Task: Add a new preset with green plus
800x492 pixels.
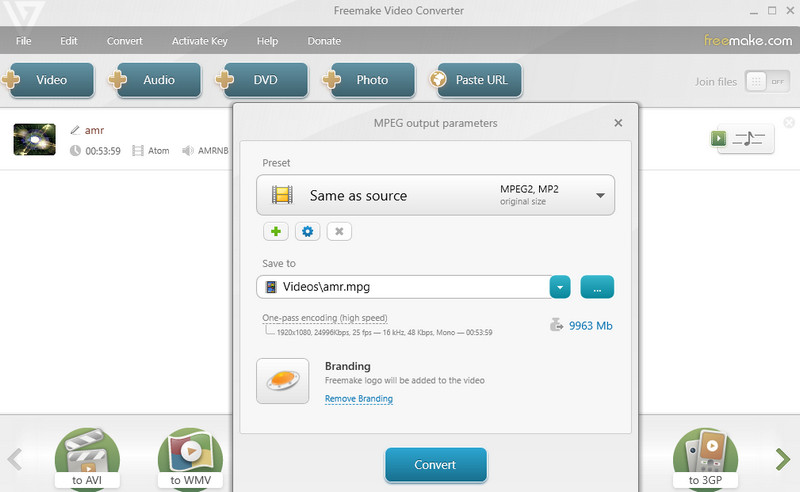Action: tap(276, 232)
